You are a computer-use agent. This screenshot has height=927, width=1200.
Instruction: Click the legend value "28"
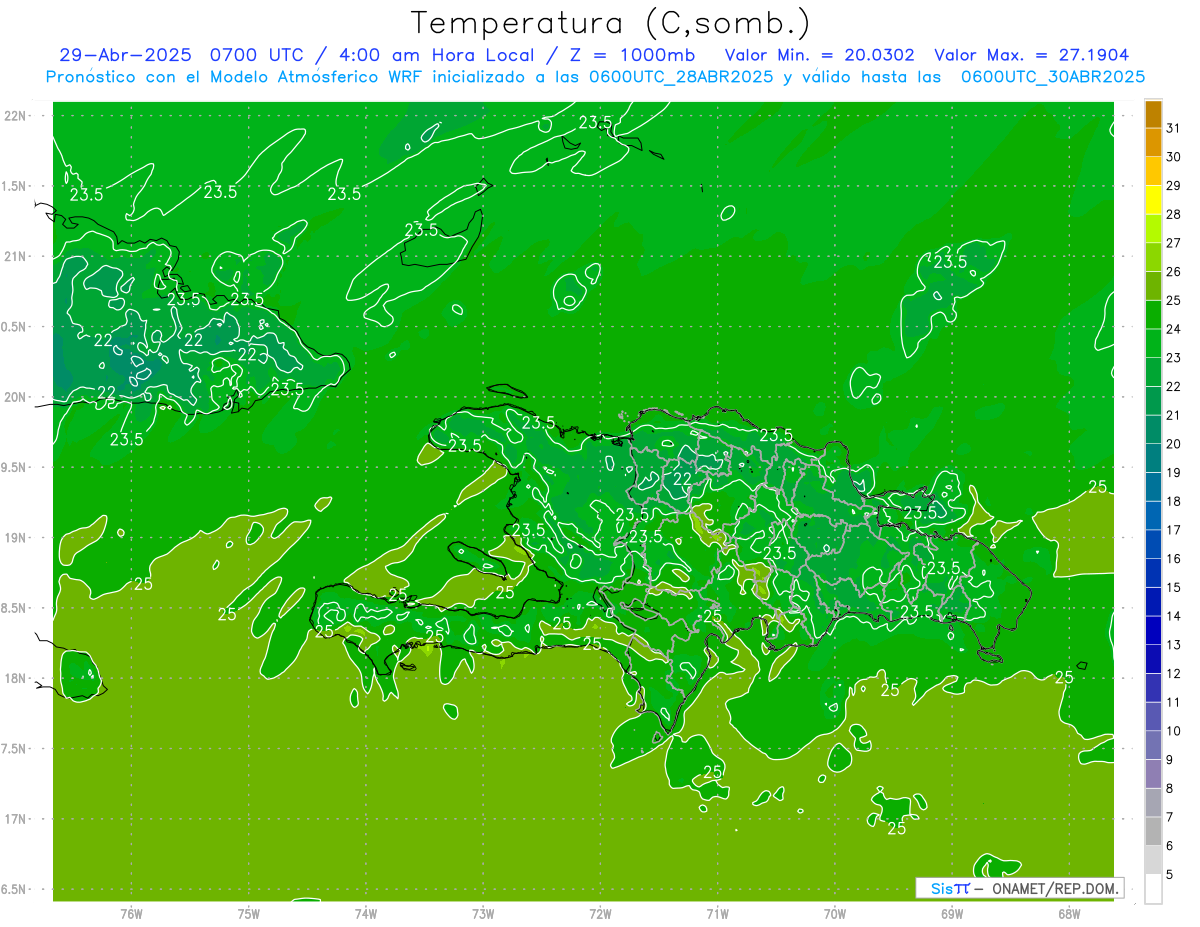1173,214
